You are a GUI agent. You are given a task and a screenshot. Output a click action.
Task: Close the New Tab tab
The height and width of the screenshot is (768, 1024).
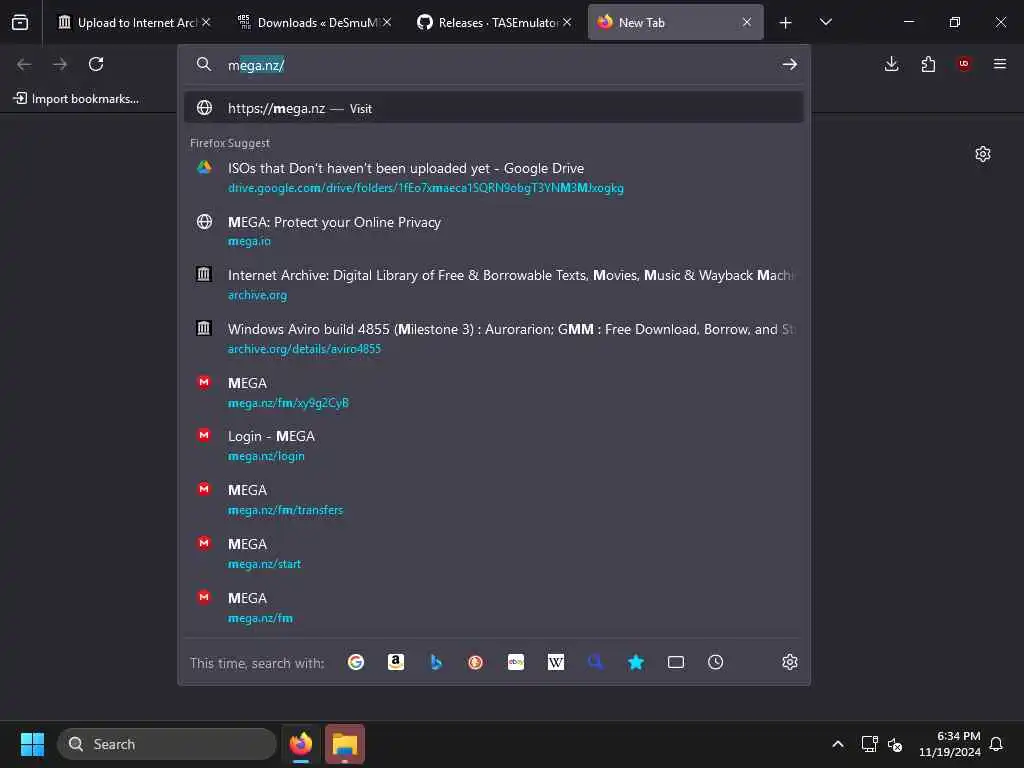pyautogui.click(x=746, y=22)
